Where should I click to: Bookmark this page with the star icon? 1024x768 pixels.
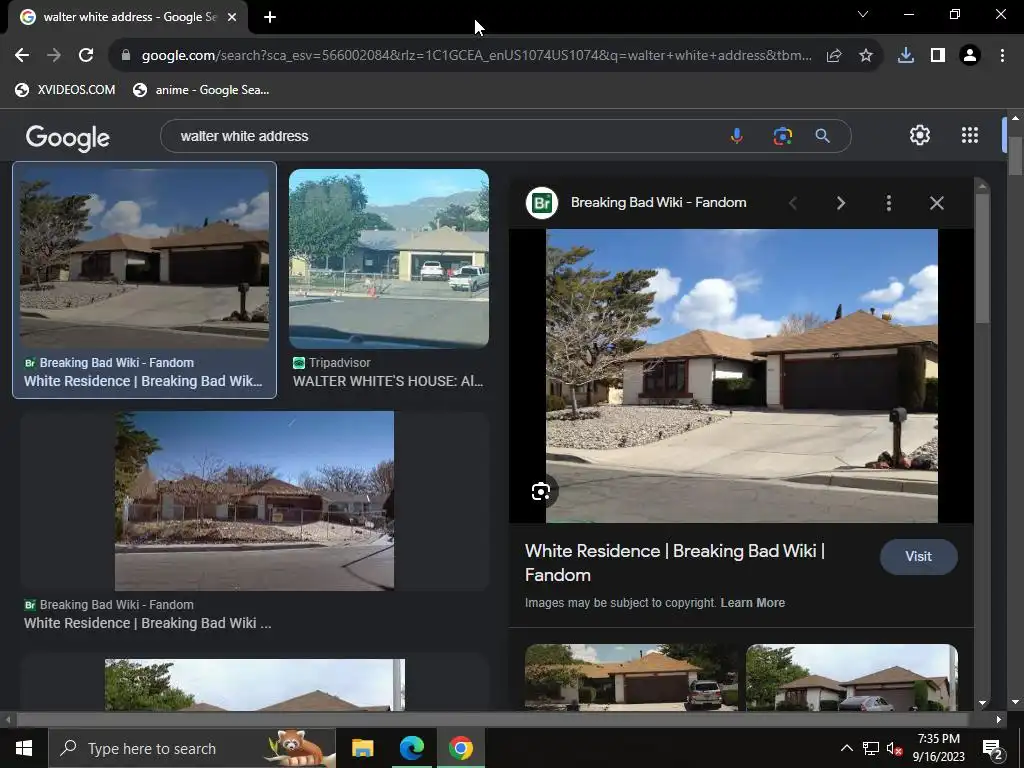click(866, 56)
